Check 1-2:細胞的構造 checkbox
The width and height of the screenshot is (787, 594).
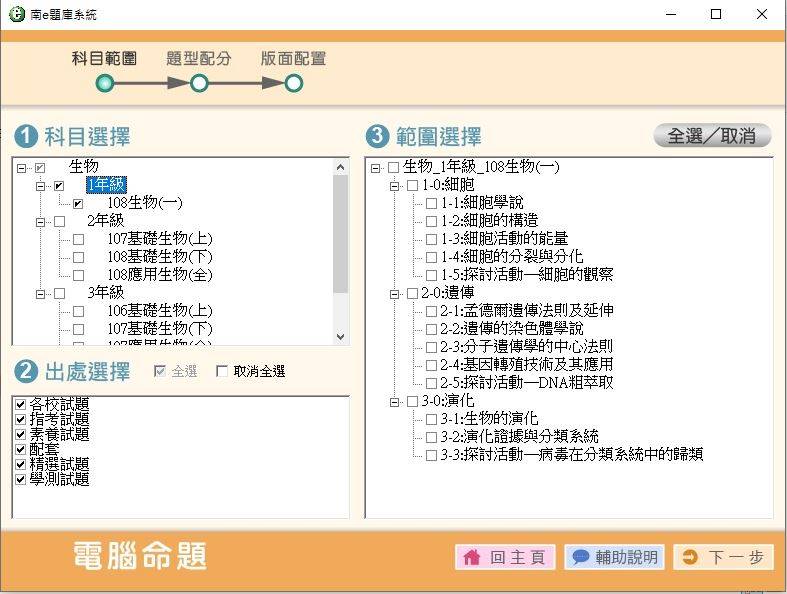pyautogui.click(x=431, y=221)
